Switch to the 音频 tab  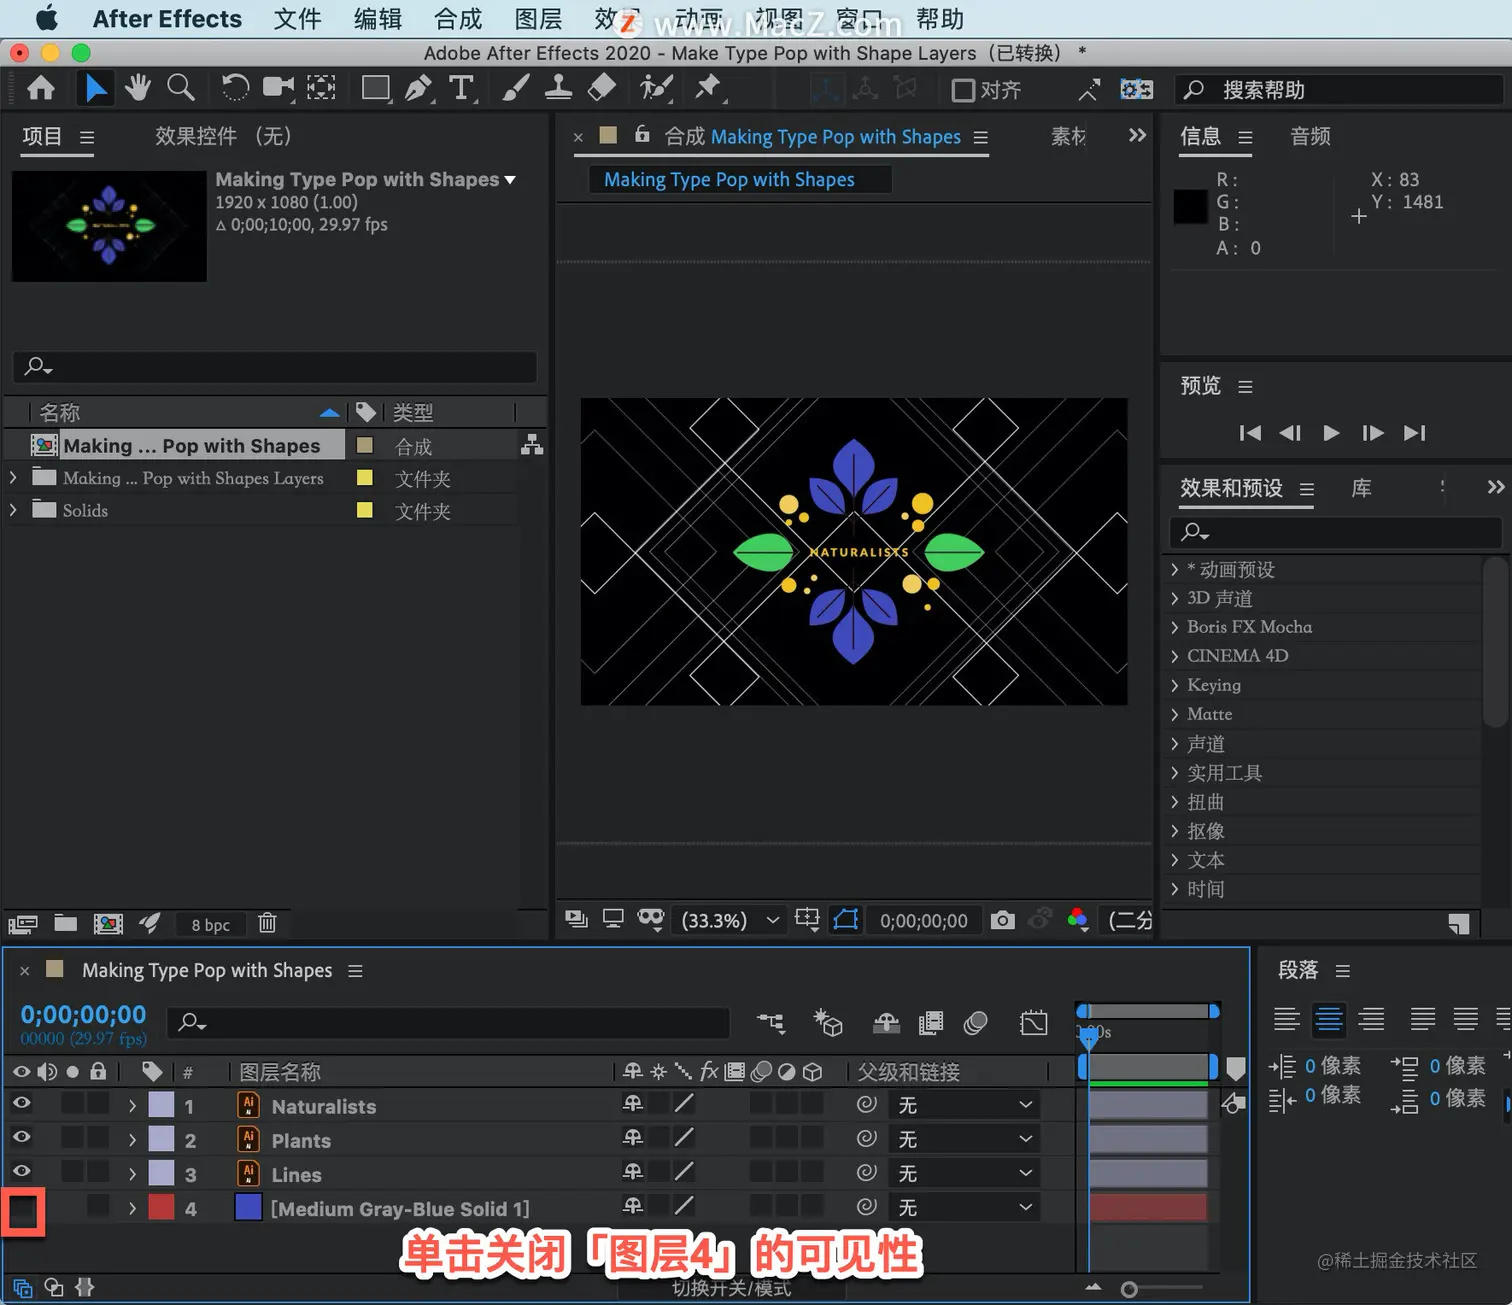click(x=1310, y=136)
